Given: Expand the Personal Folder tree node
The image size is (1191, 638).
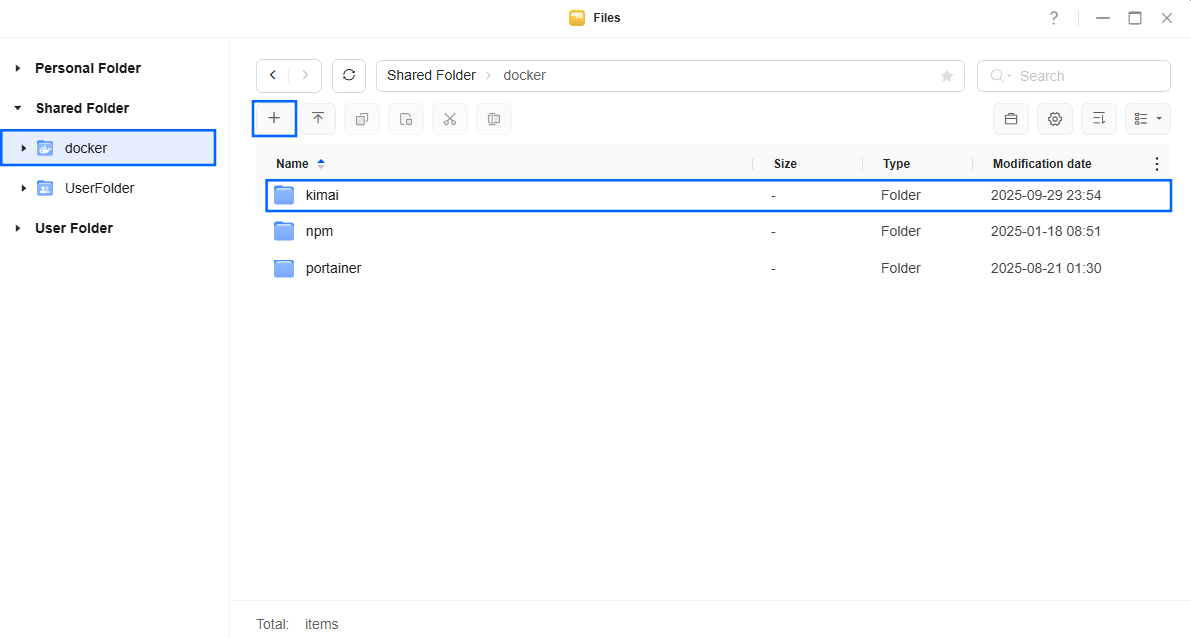Looking at the screenshot, I should (18, 68).
